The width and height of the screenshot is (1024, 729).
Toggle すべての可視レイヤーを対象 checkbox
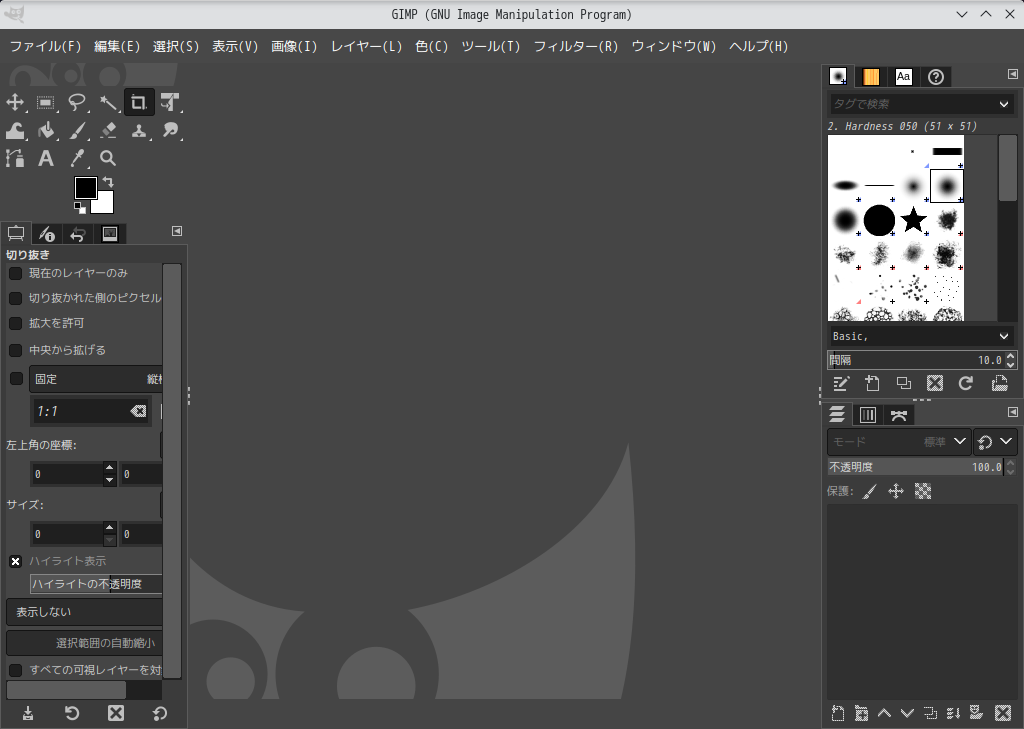tap(16, 670)
